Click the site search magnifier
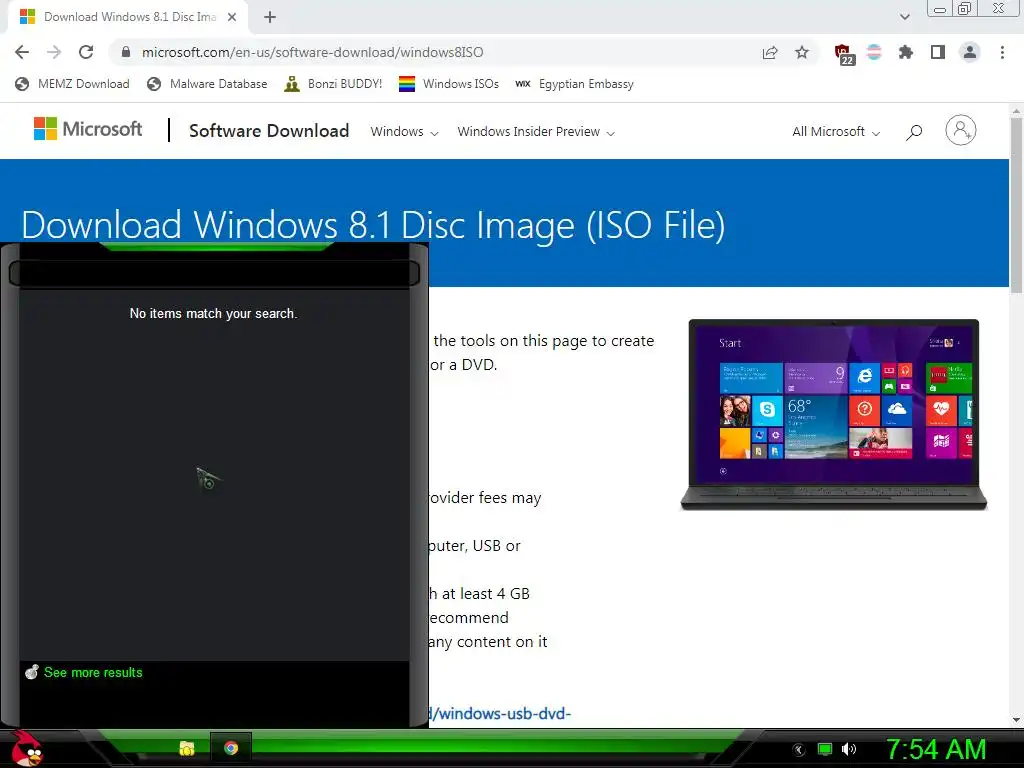 (x=914, y=132)
